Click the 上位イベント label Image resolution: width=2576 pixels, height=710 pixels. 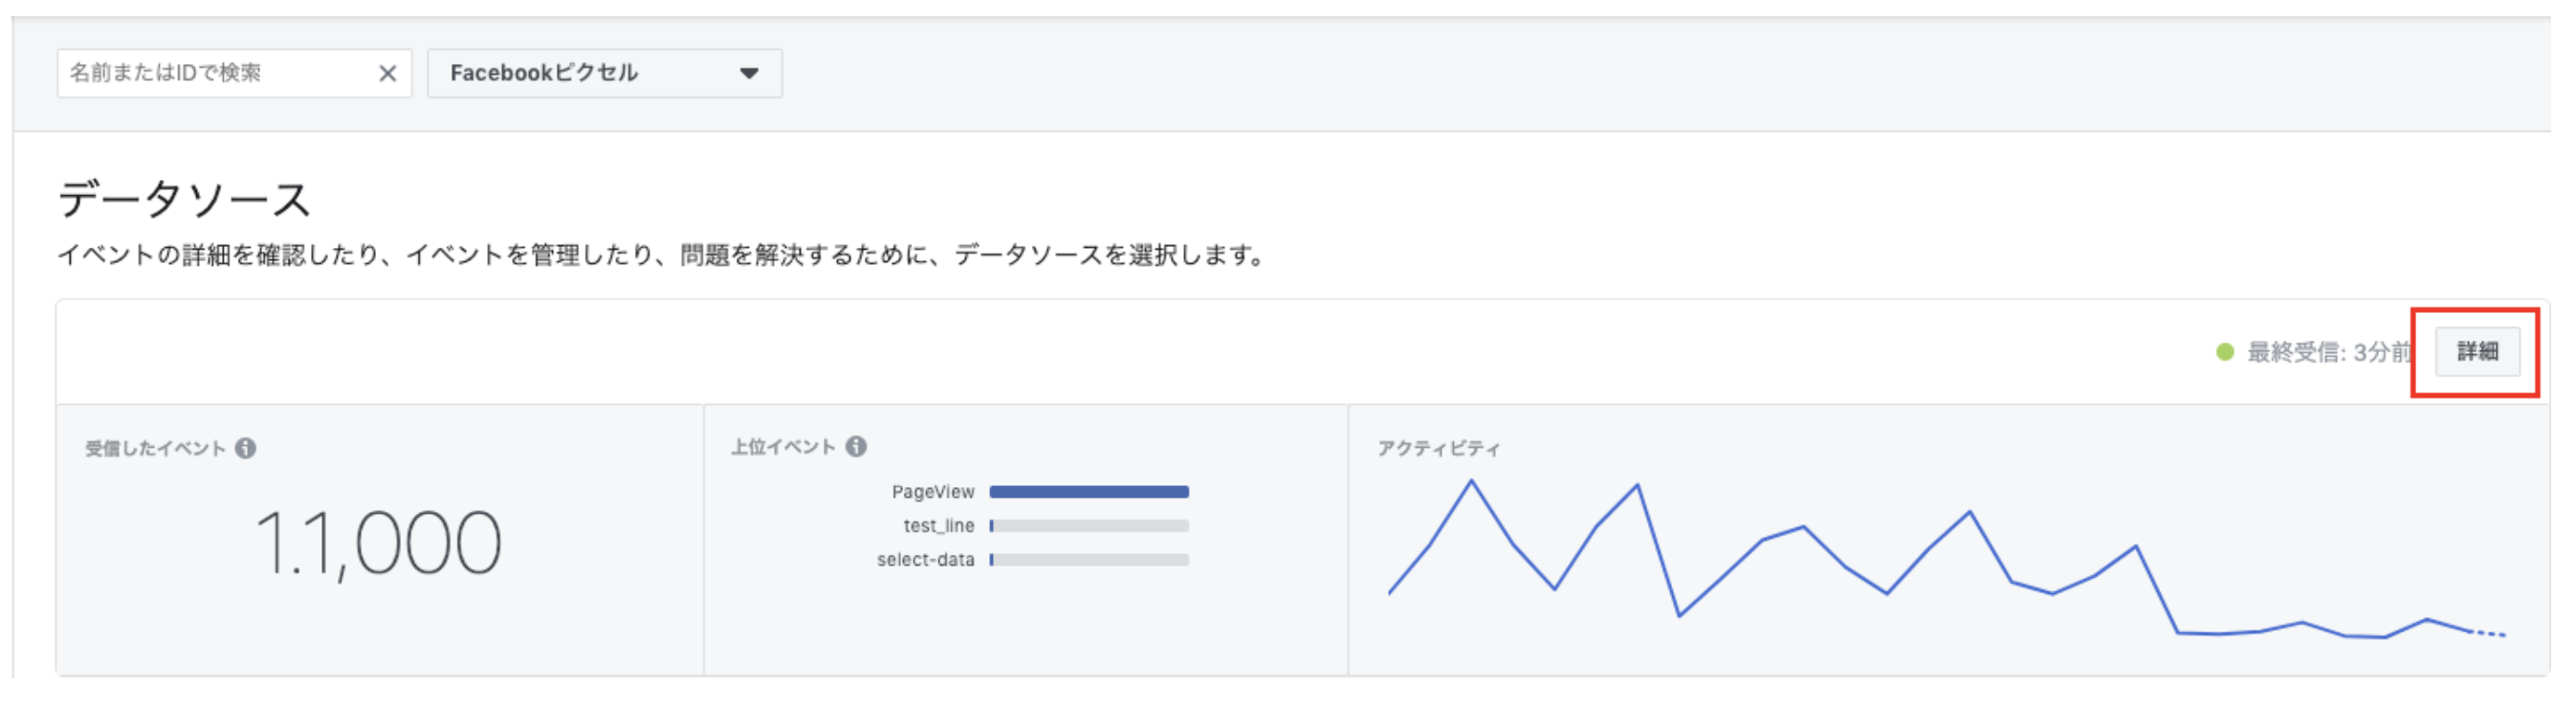click(783, 446)
